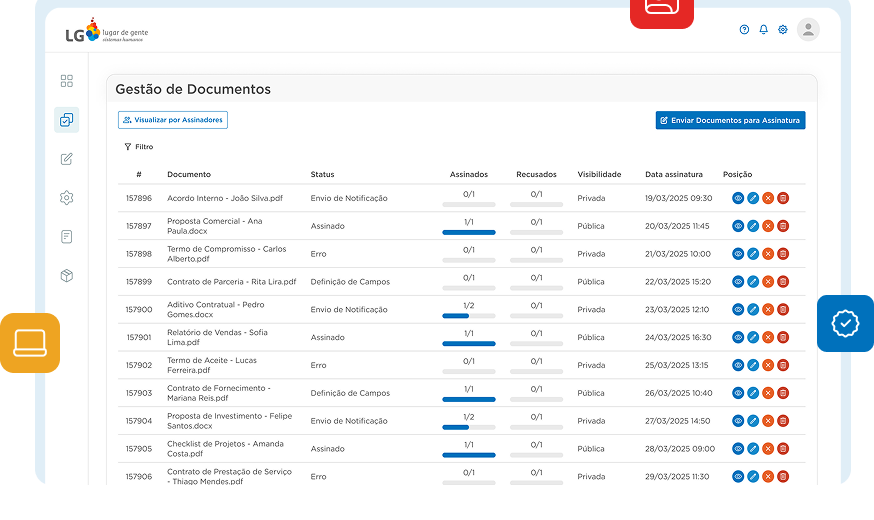The width and height of the screenshot is (874, 520).
Task: Click the Assinados progress bar for row 157897
Action: [469, 232]
